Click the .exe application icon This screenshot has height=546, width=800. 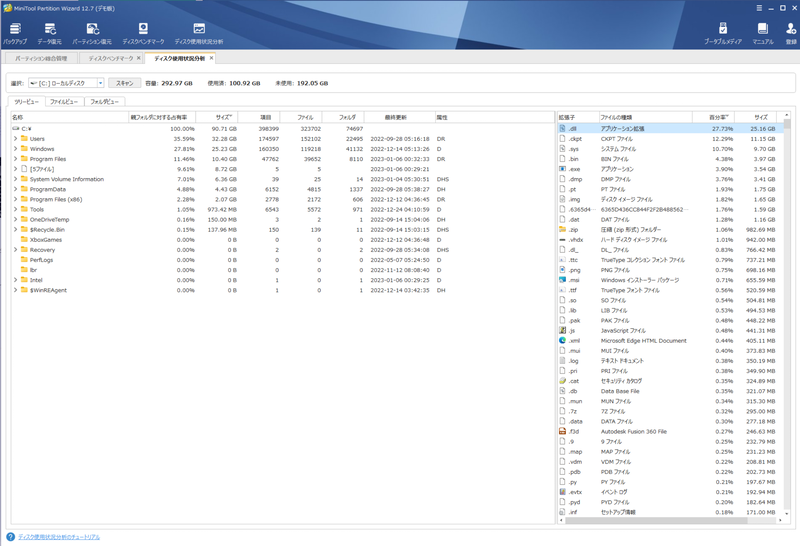[562, 169]
